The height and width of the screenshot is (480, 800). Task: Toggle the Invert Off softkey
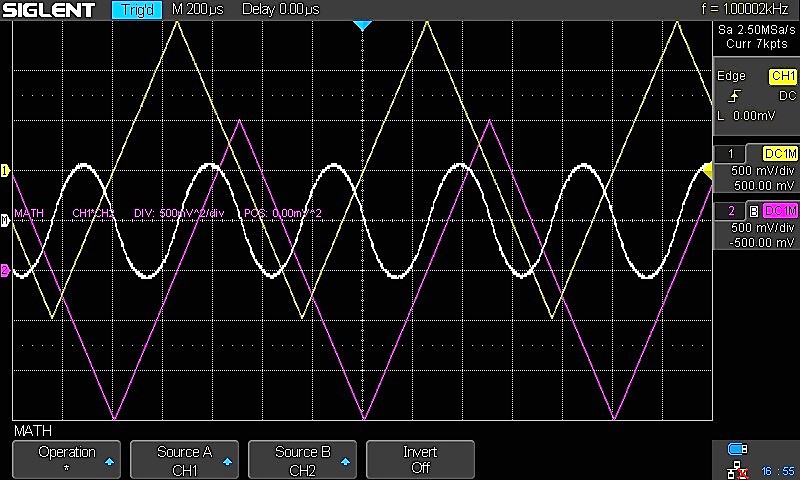pyautogui.click(x=420, y=460)
